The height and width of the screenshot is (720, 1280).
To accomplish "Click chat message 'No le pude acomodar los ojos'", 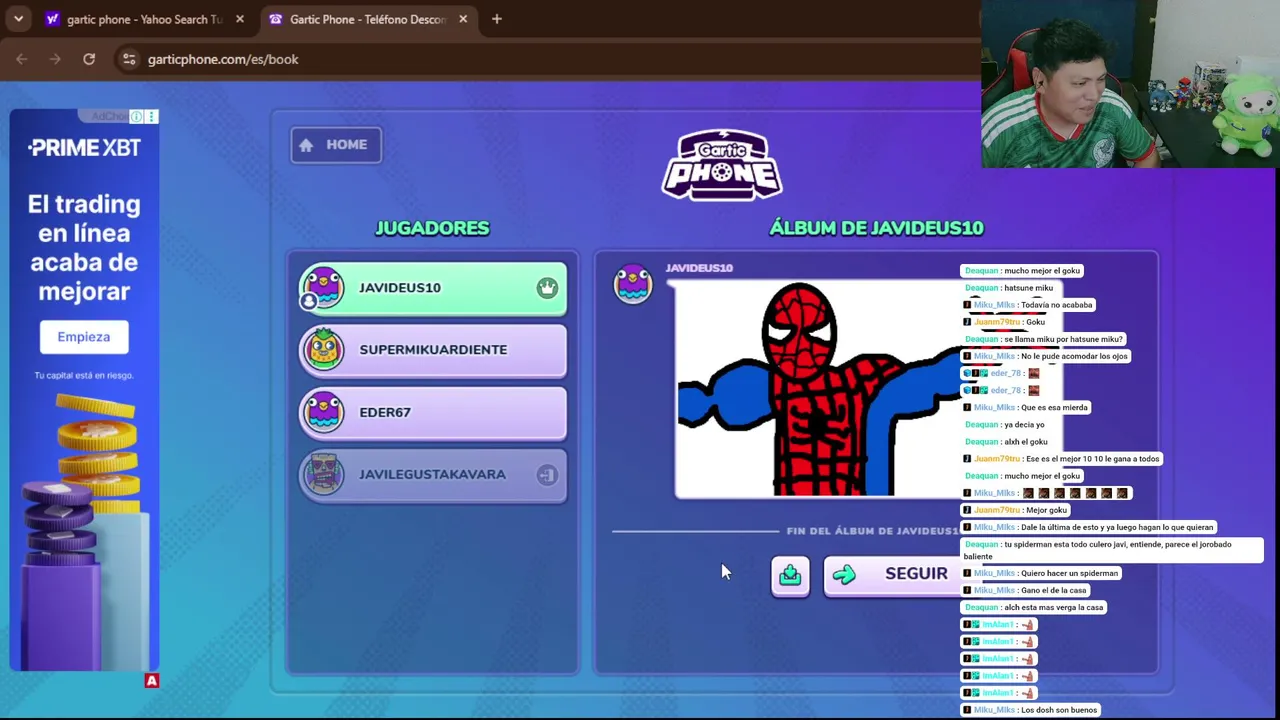I will tap(1074, 356).
